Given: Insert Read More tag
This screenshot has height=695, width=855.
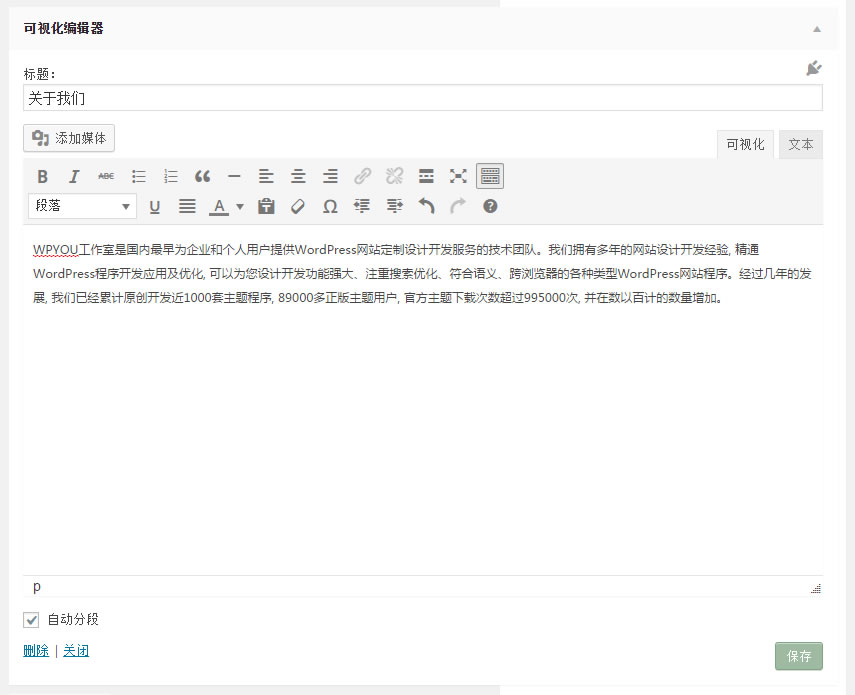Looking at the screenshot, I should click(426, 176).
